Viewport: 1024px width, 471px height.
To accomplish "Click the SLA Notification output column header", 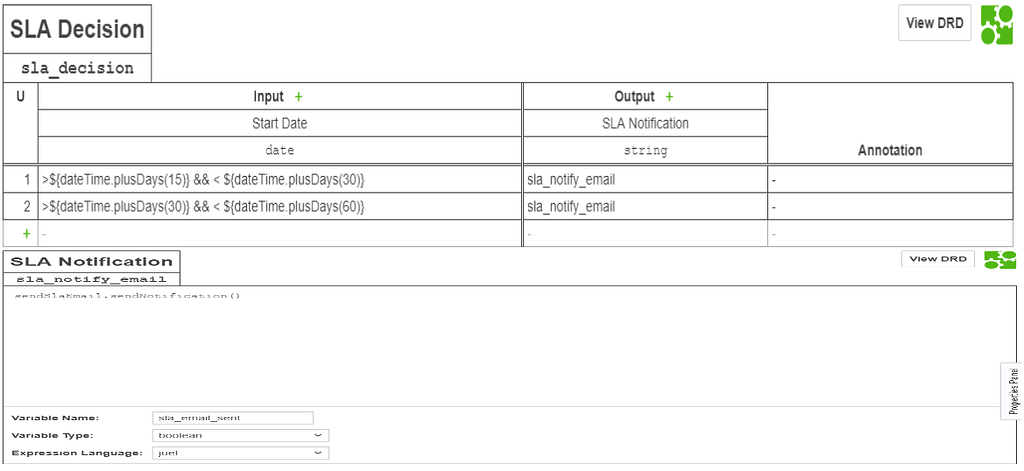I will pyautogui.click(x=644, y=124).
